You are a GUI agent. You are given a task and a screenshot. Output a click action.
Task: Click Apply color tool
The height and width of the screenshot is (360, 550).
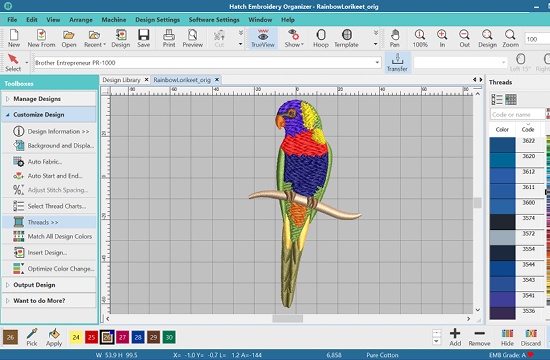[x=54, y=338]
